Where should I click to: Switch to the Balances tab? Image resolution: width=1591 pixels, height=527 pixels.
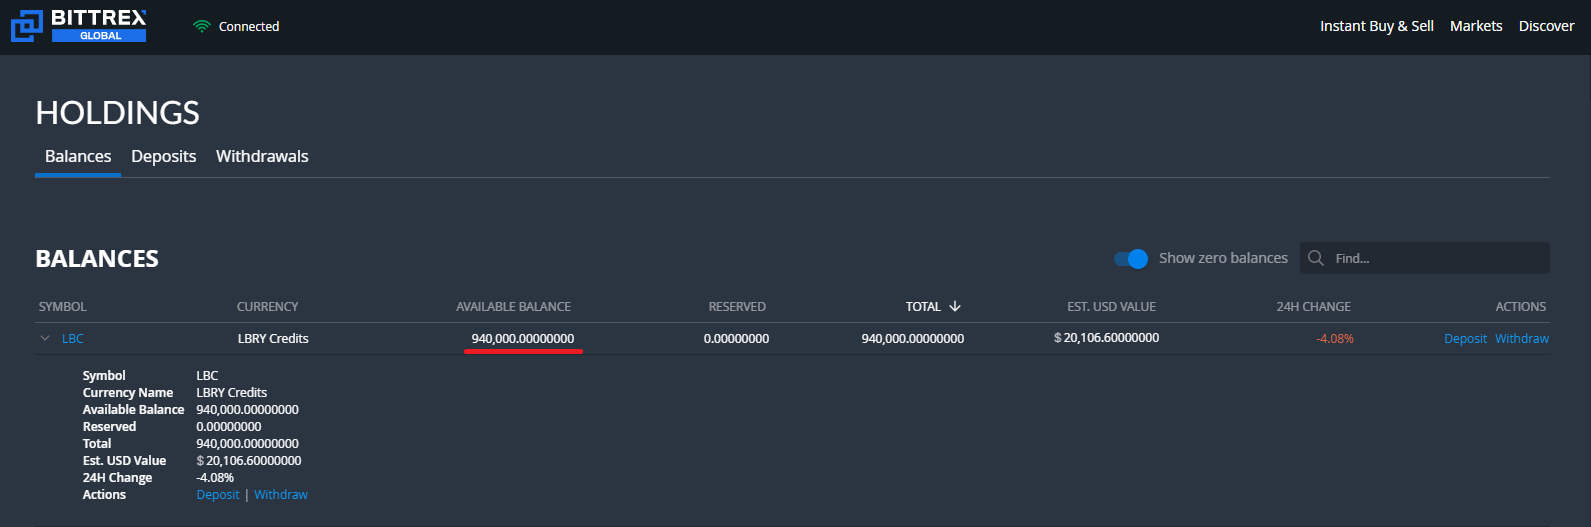78,156
